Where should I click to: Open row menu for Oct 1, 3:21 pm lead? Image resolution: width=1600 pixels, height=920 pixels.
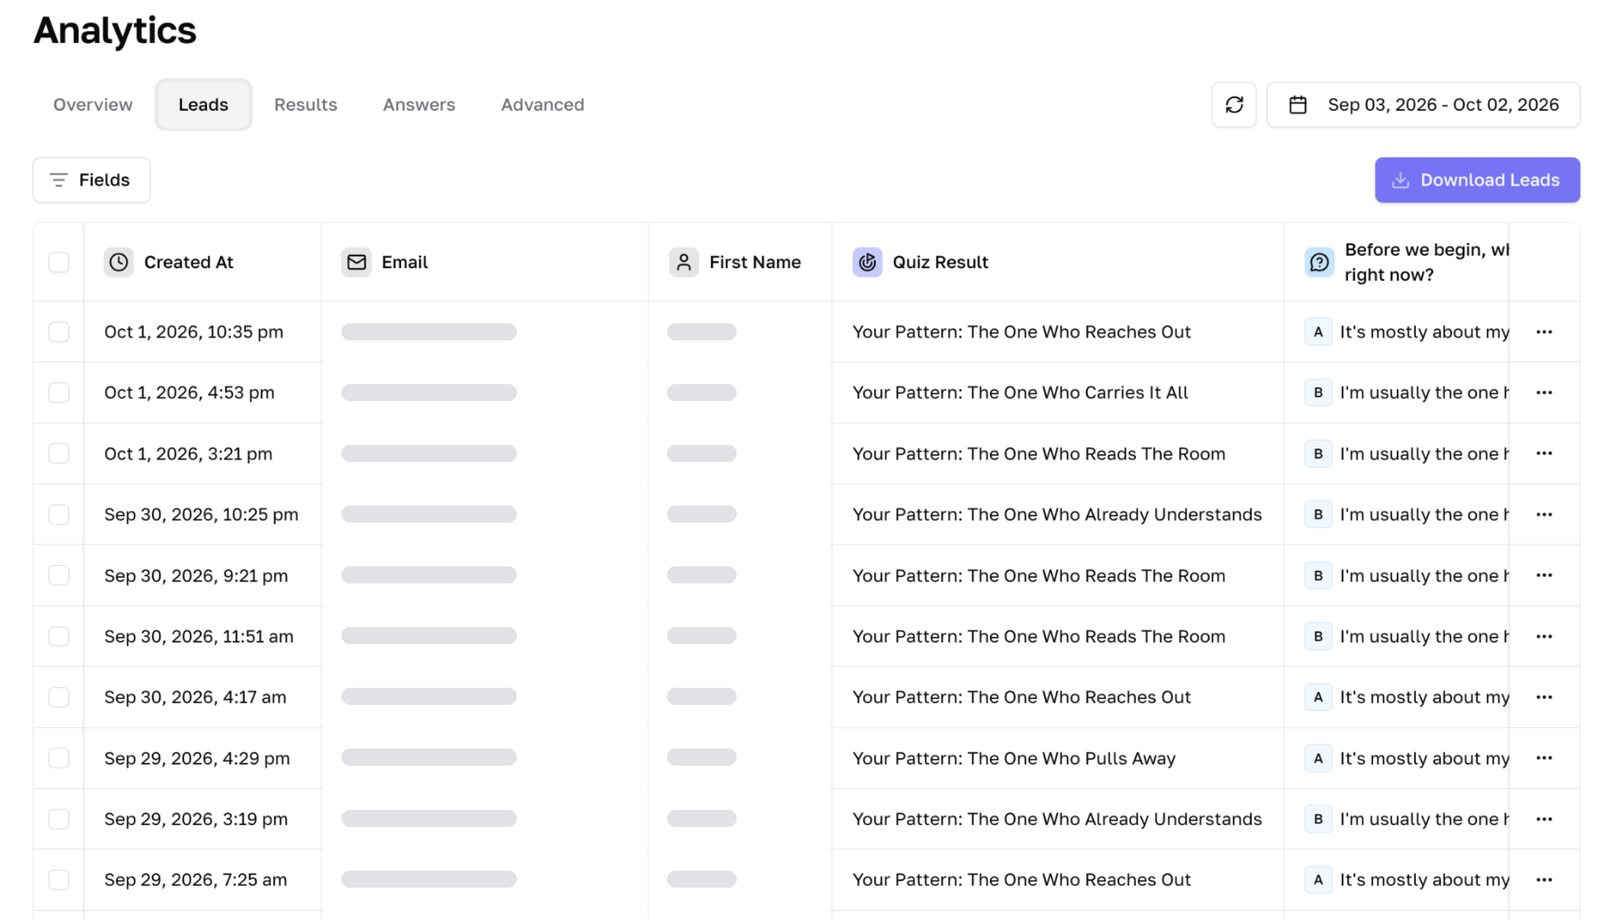click(x=1544, y=454)
